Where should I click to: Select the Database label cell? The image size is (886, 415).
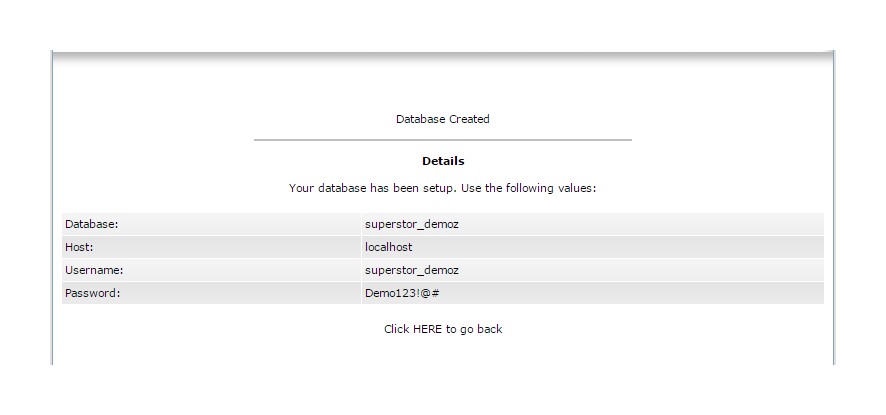(x=92, y=224)
